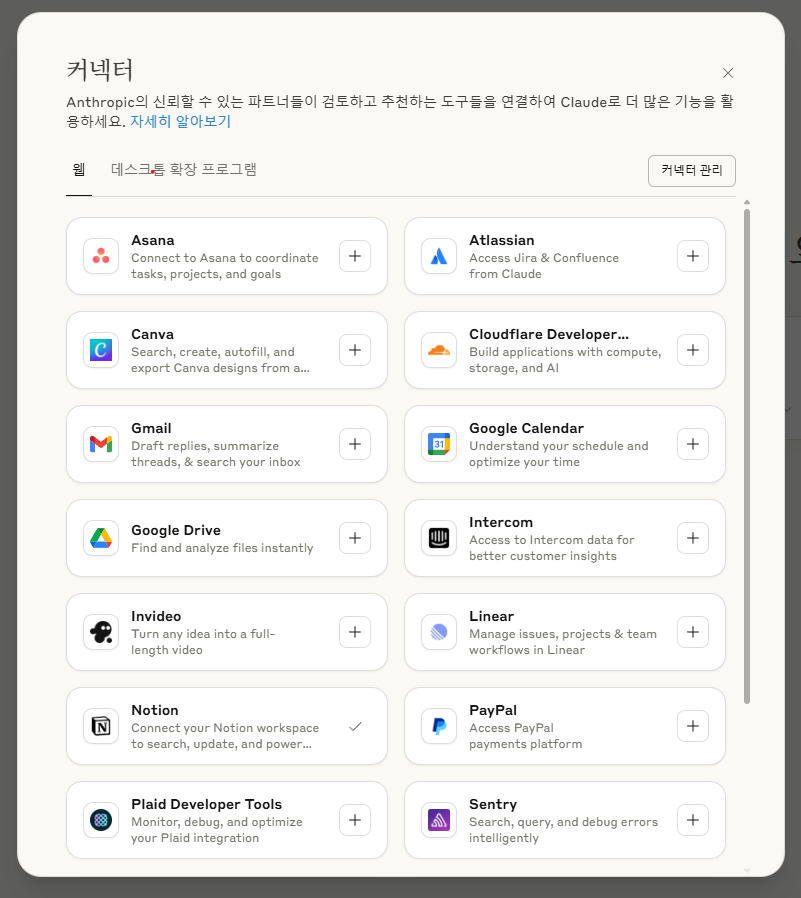Add the Invideo connector
The height and width of the screenshot is (898, 801).
pos(355,632)
